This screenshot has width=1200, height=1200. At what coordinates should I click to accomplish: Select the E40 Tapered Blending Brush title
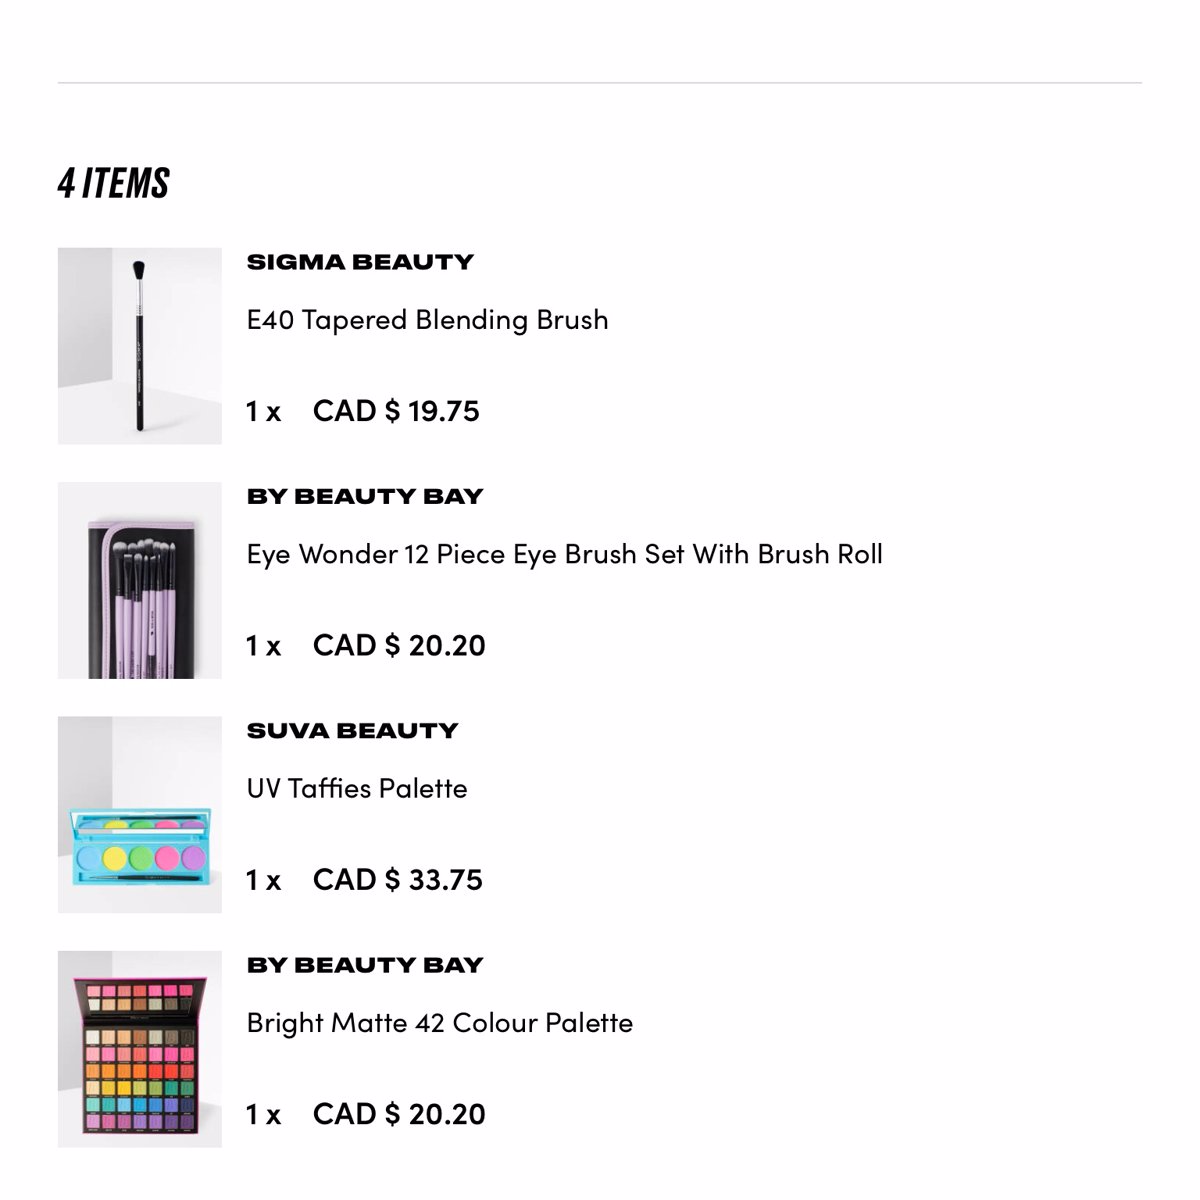428,320
